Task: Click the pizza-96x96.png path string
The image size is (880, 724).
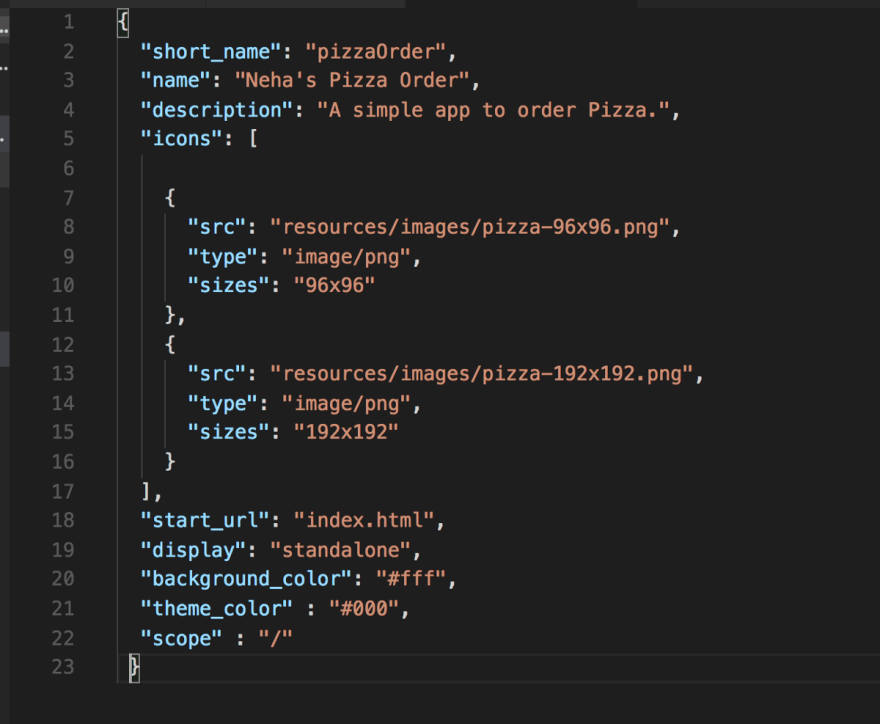Action: click(x=470, y=227)
